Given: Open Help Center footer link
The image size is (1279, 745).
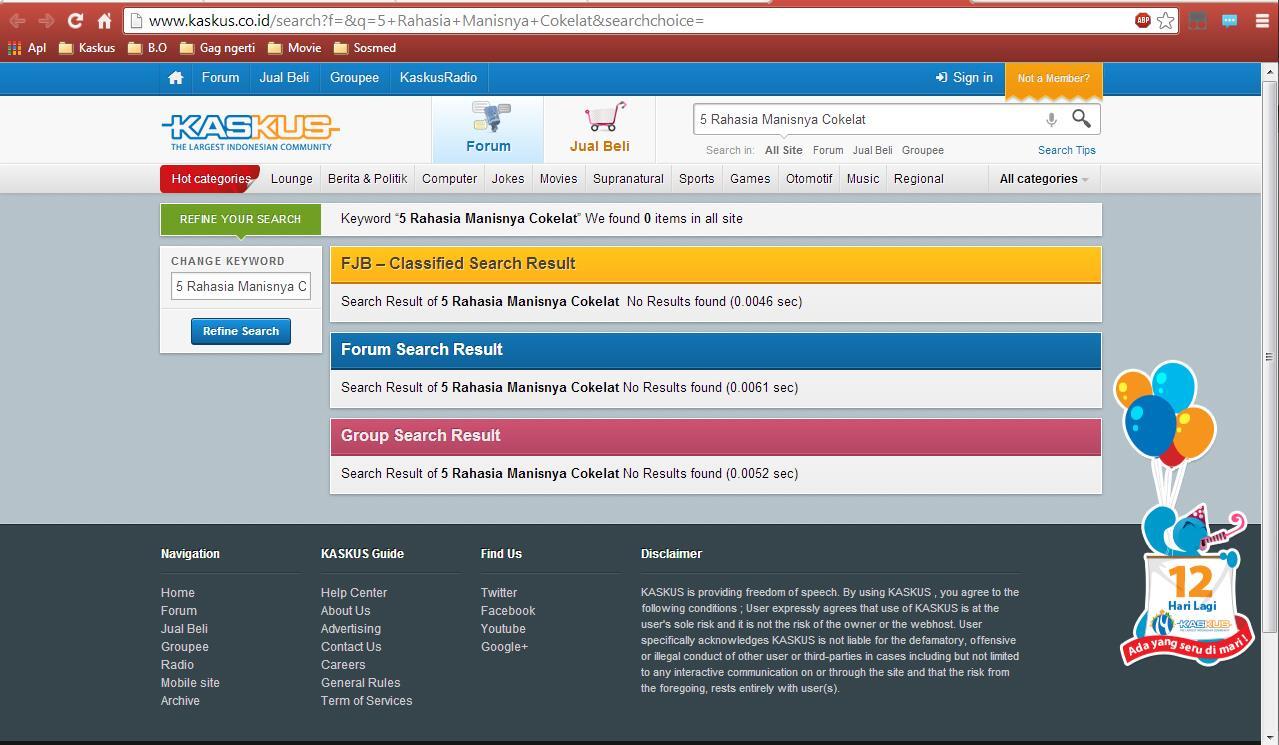Looking at the screenshot, I should pos(354,593).
